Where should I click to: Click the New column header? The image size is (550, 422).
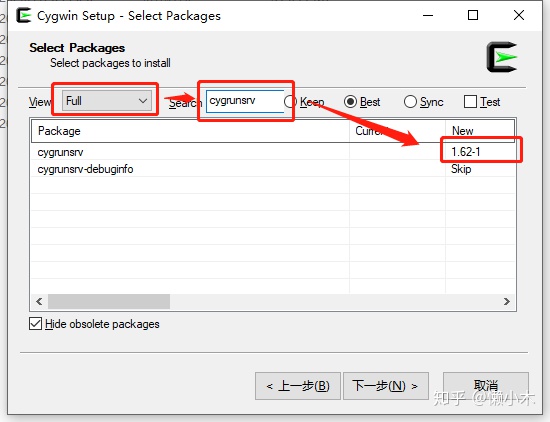[480, 131]
